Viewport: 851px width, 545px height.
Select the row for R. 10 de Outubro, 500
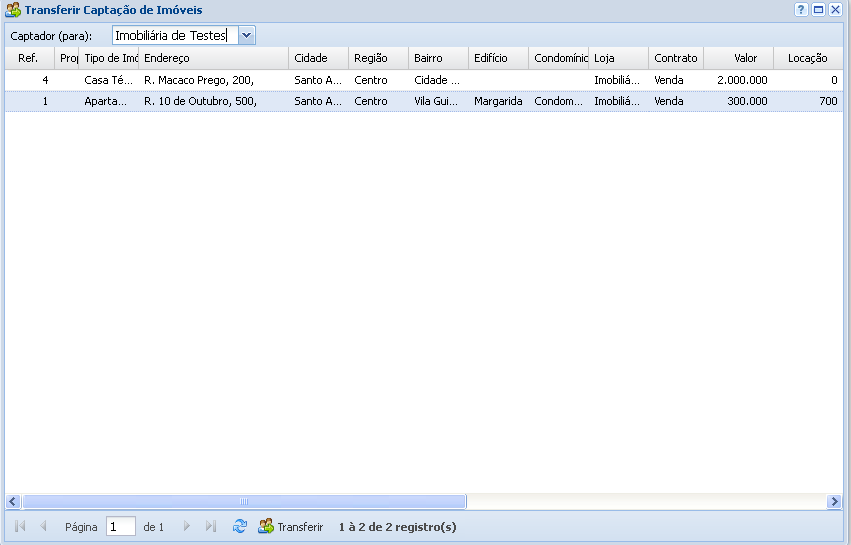click(x=200, y=101)
